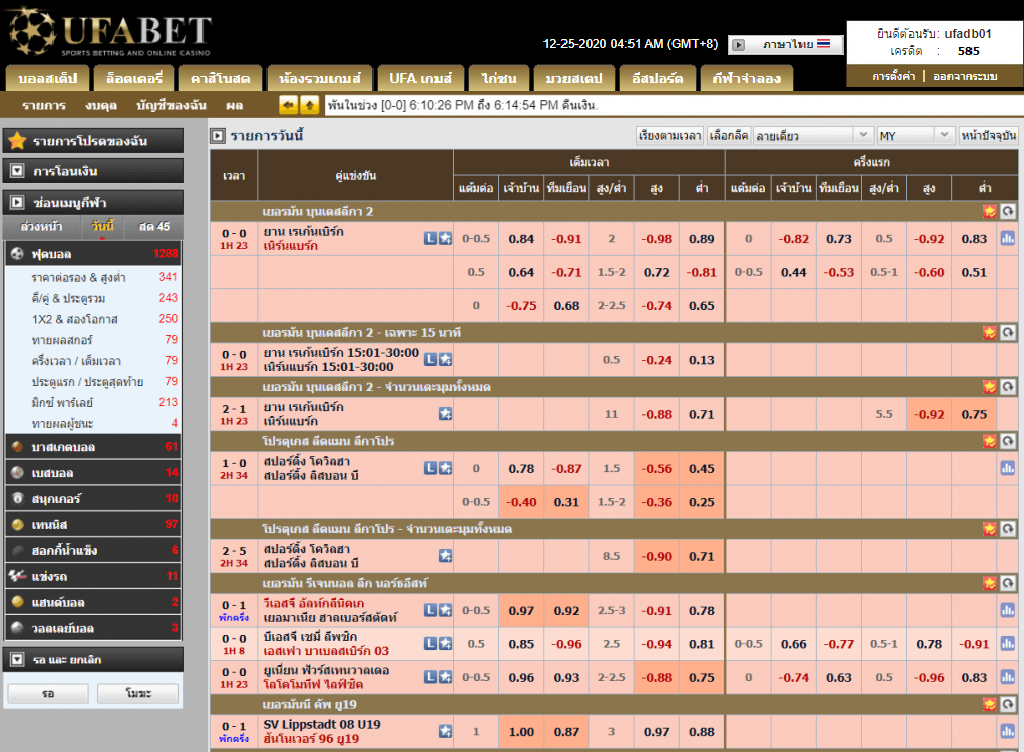Open live stream icon for ยาน เรเก้นเบิร์ก match
The height and width of the screenshot is (752, 1024).
coord(430,238)
